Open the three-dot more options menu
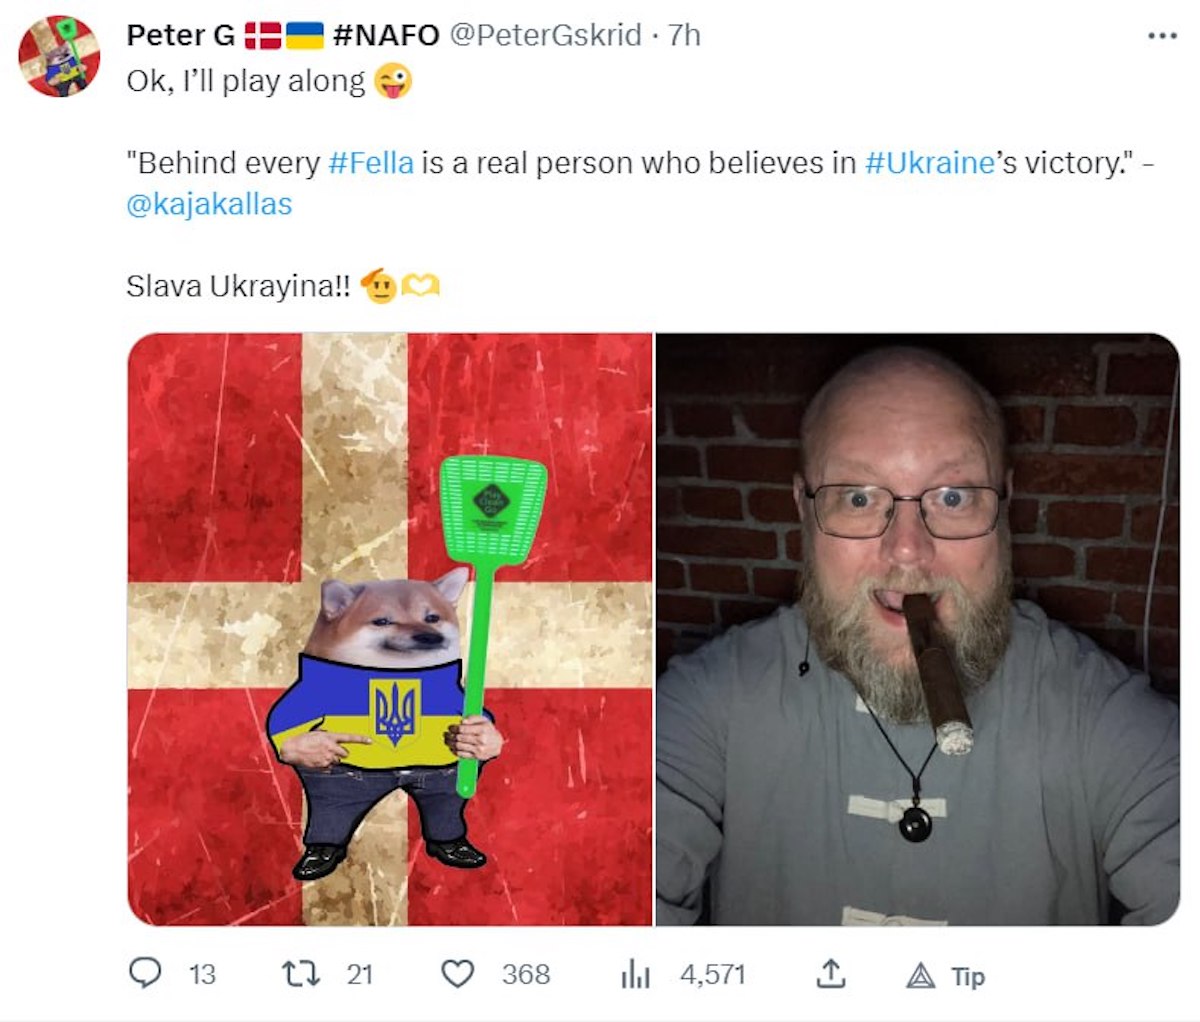 1162,36
